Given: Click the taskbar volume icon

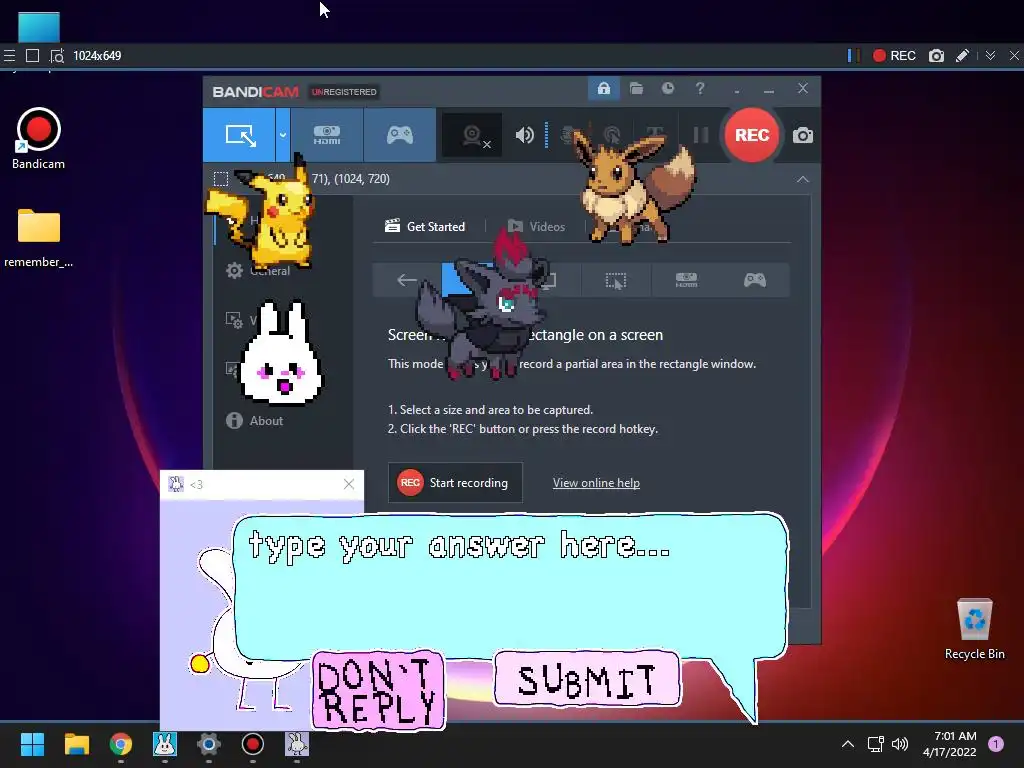Looking at the screenshot, I should (x=900, y=744).
